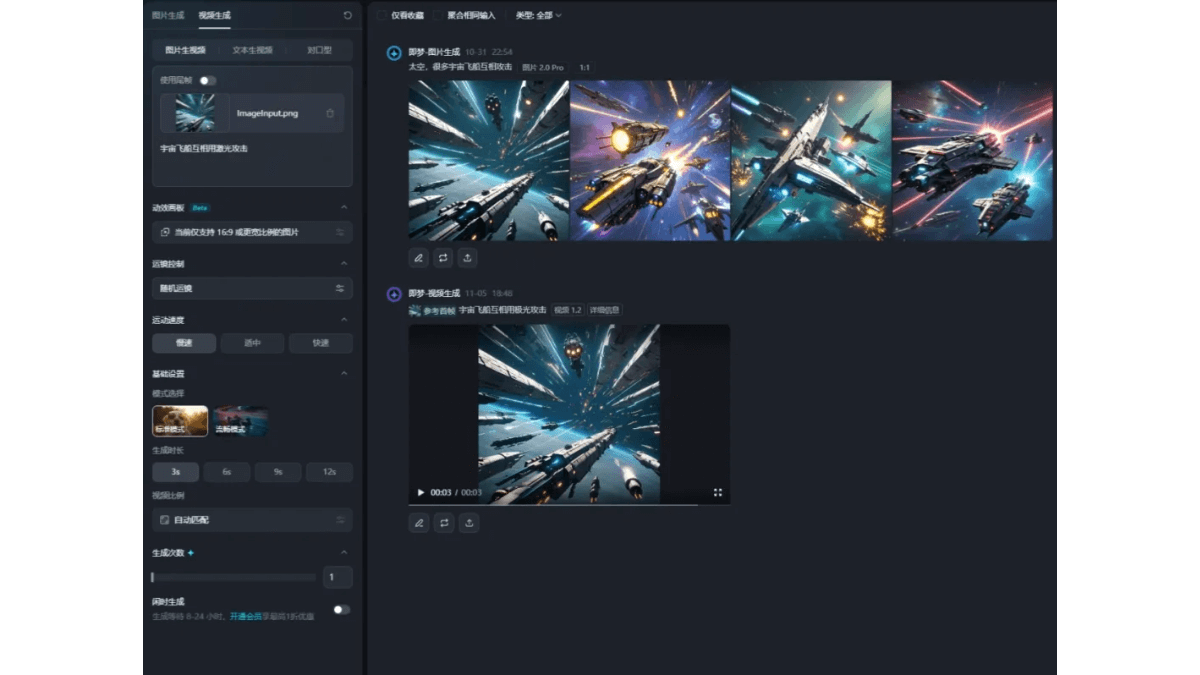
Task: Click the 视频 1.2 model tag
Action: [568, 310]
